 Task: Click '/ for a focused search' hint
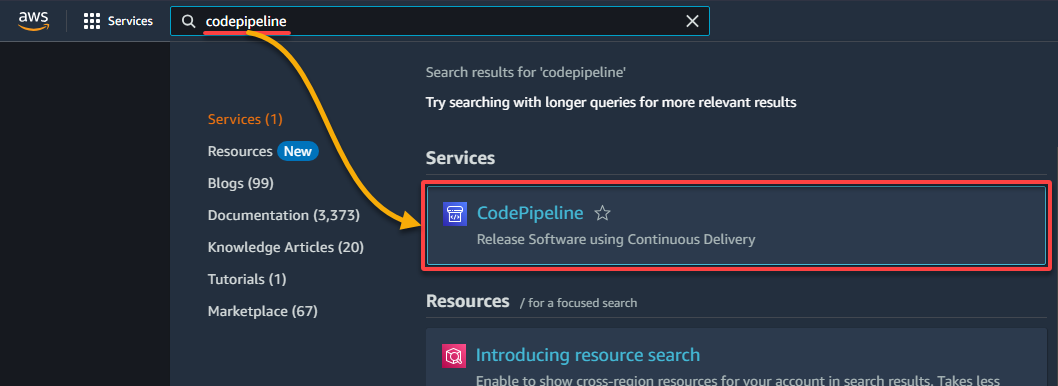click(x=578, y=303)
